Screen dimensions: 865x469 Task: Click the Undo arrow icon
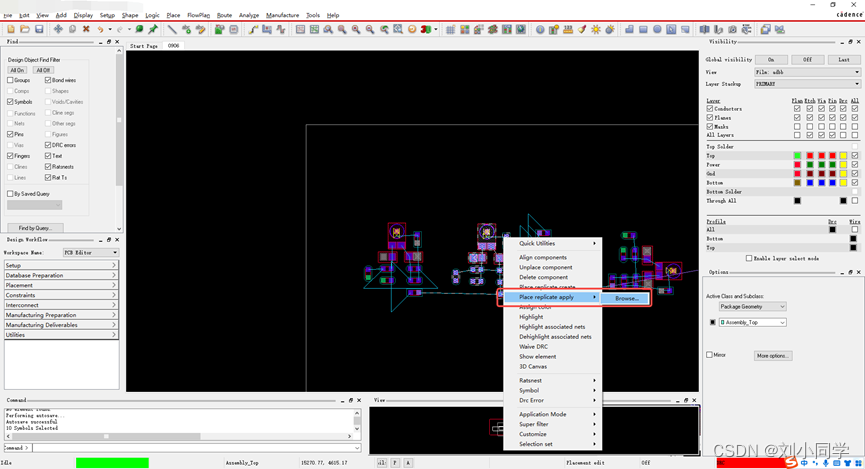pos(101,29)
